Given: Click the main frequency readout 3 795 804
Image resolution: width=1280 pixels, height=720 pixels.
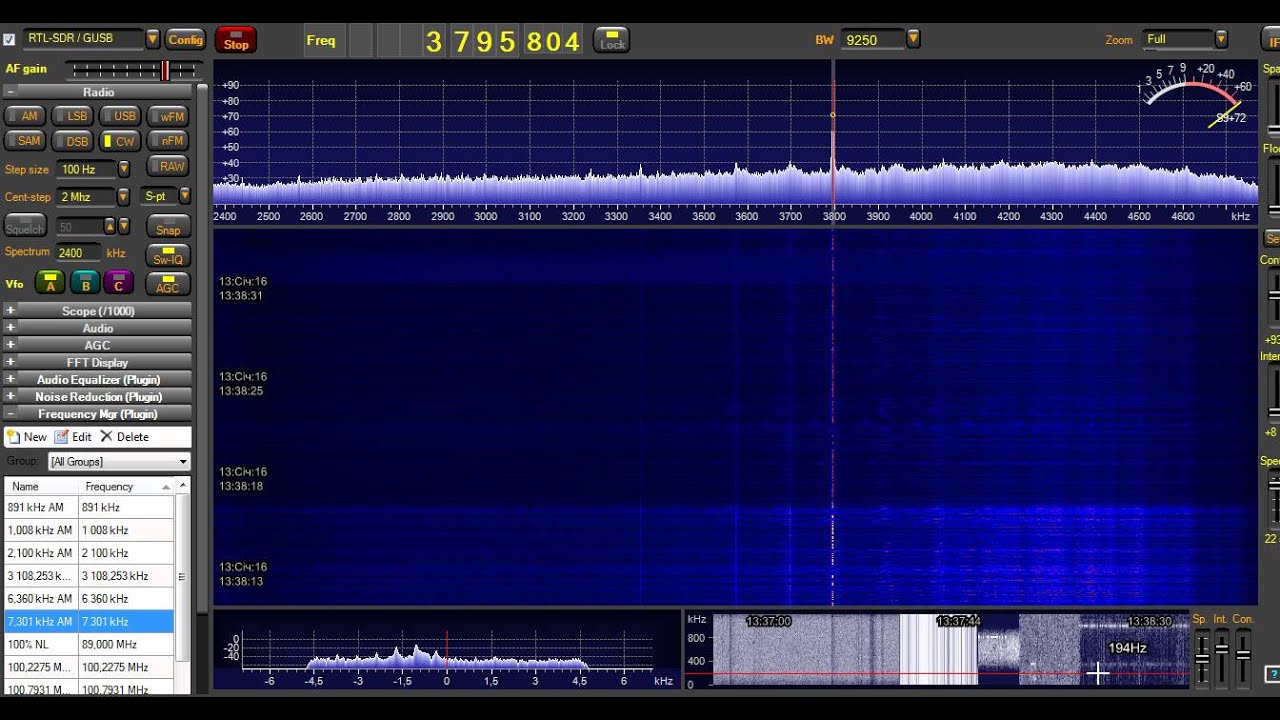Looking at the screenshot, I should tap(502, 41).
